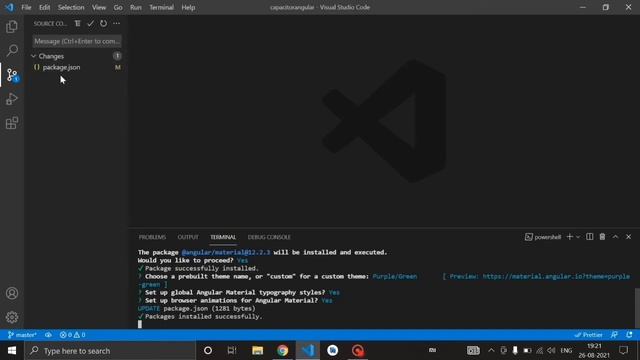
Task: Collapse the Changes group
Action: point(33,56)
